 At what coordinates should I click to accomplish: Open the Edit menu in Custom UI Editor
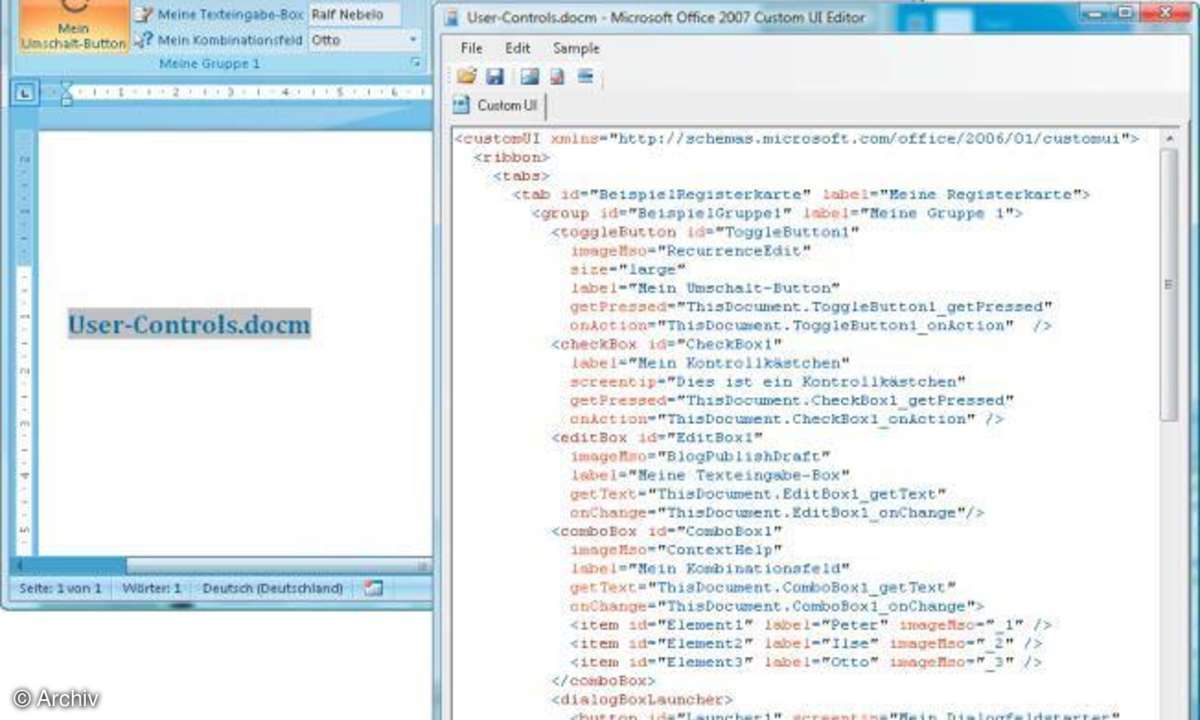(x=518, y=48)
